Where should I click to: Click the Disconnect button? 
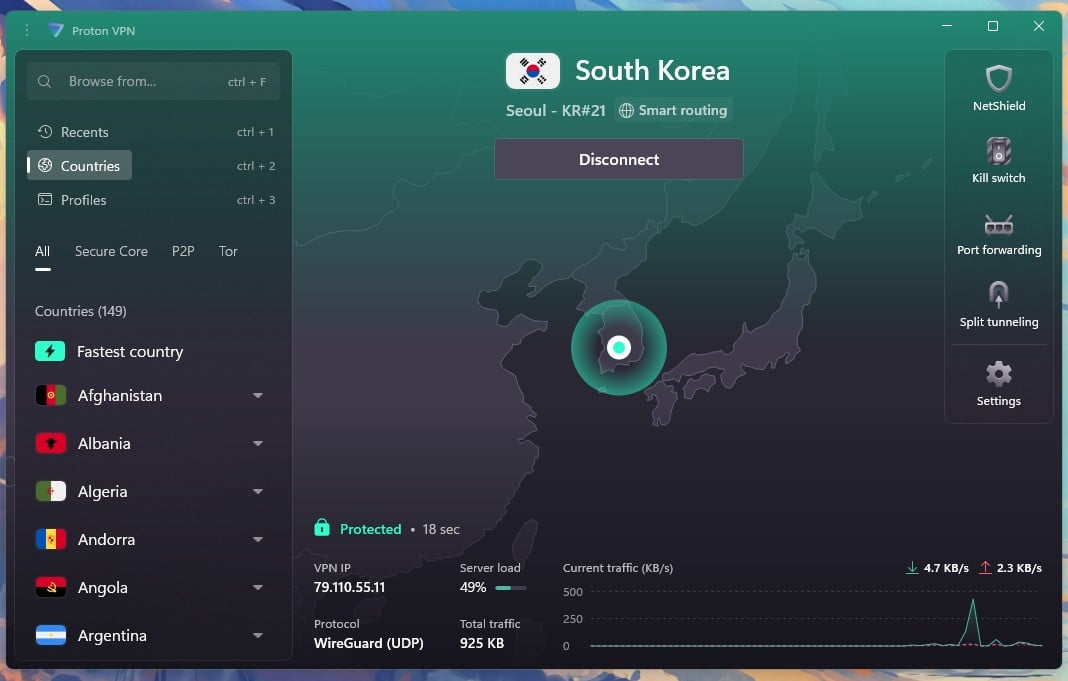(x=618, y=159)
